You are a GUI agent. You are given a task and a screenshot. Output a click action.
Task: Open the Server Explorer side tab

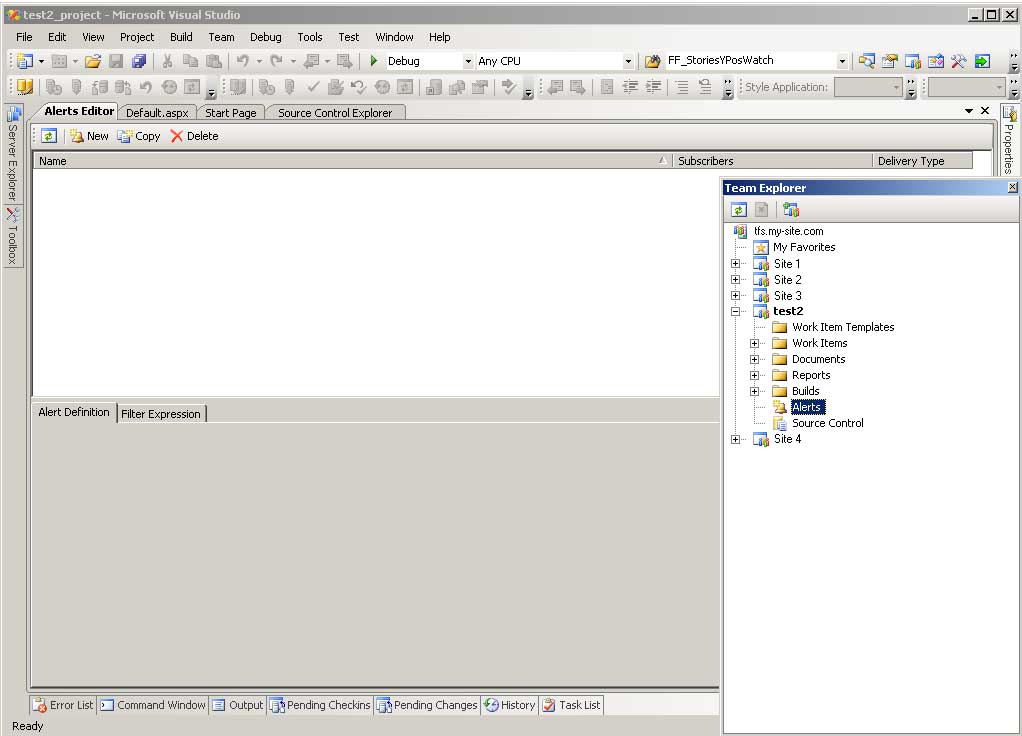[x=13, y=154]
